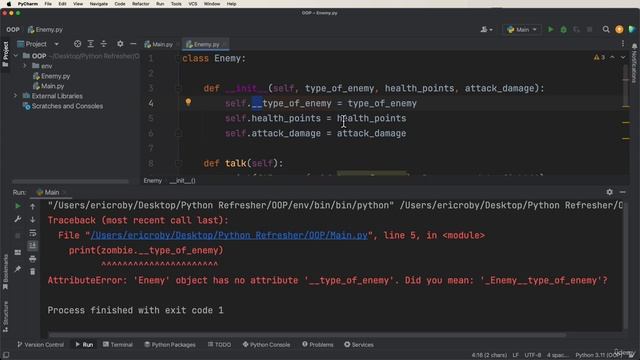
Task: Go to previous highlighted error arrow
Action: click(612, 58)
